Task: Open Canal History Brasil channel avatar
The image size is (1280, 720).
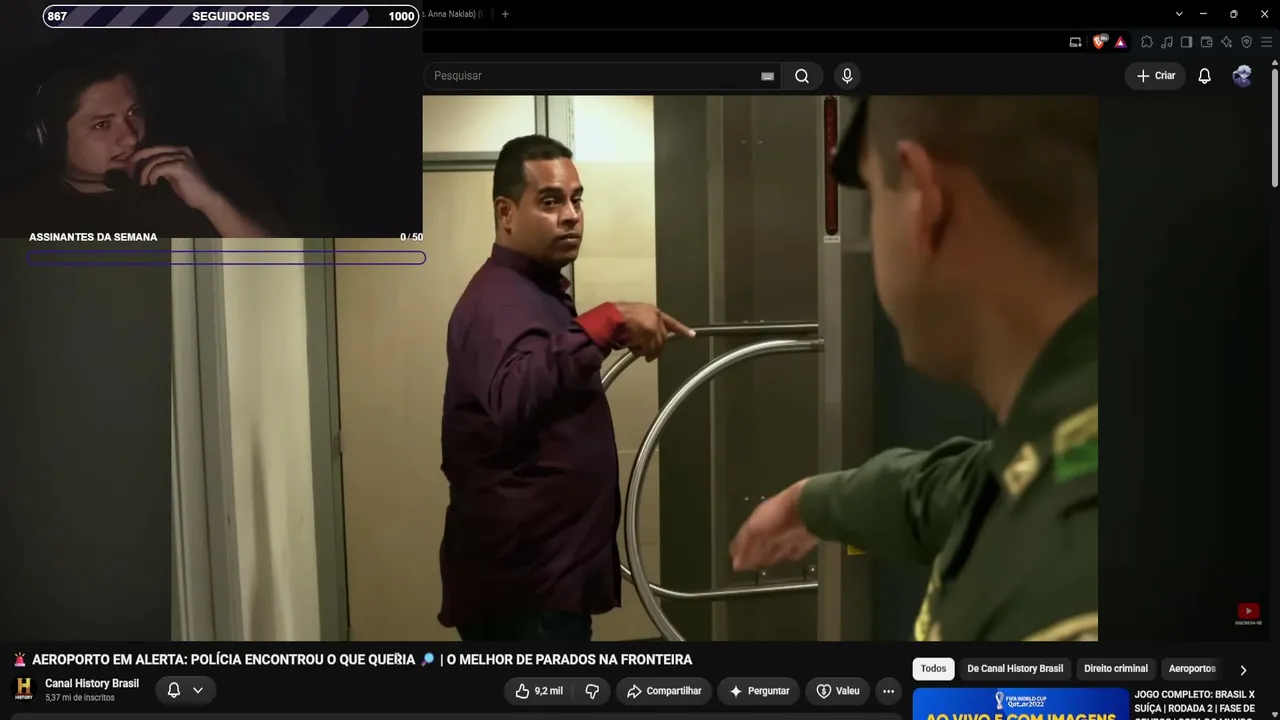Action: point(24,689)
